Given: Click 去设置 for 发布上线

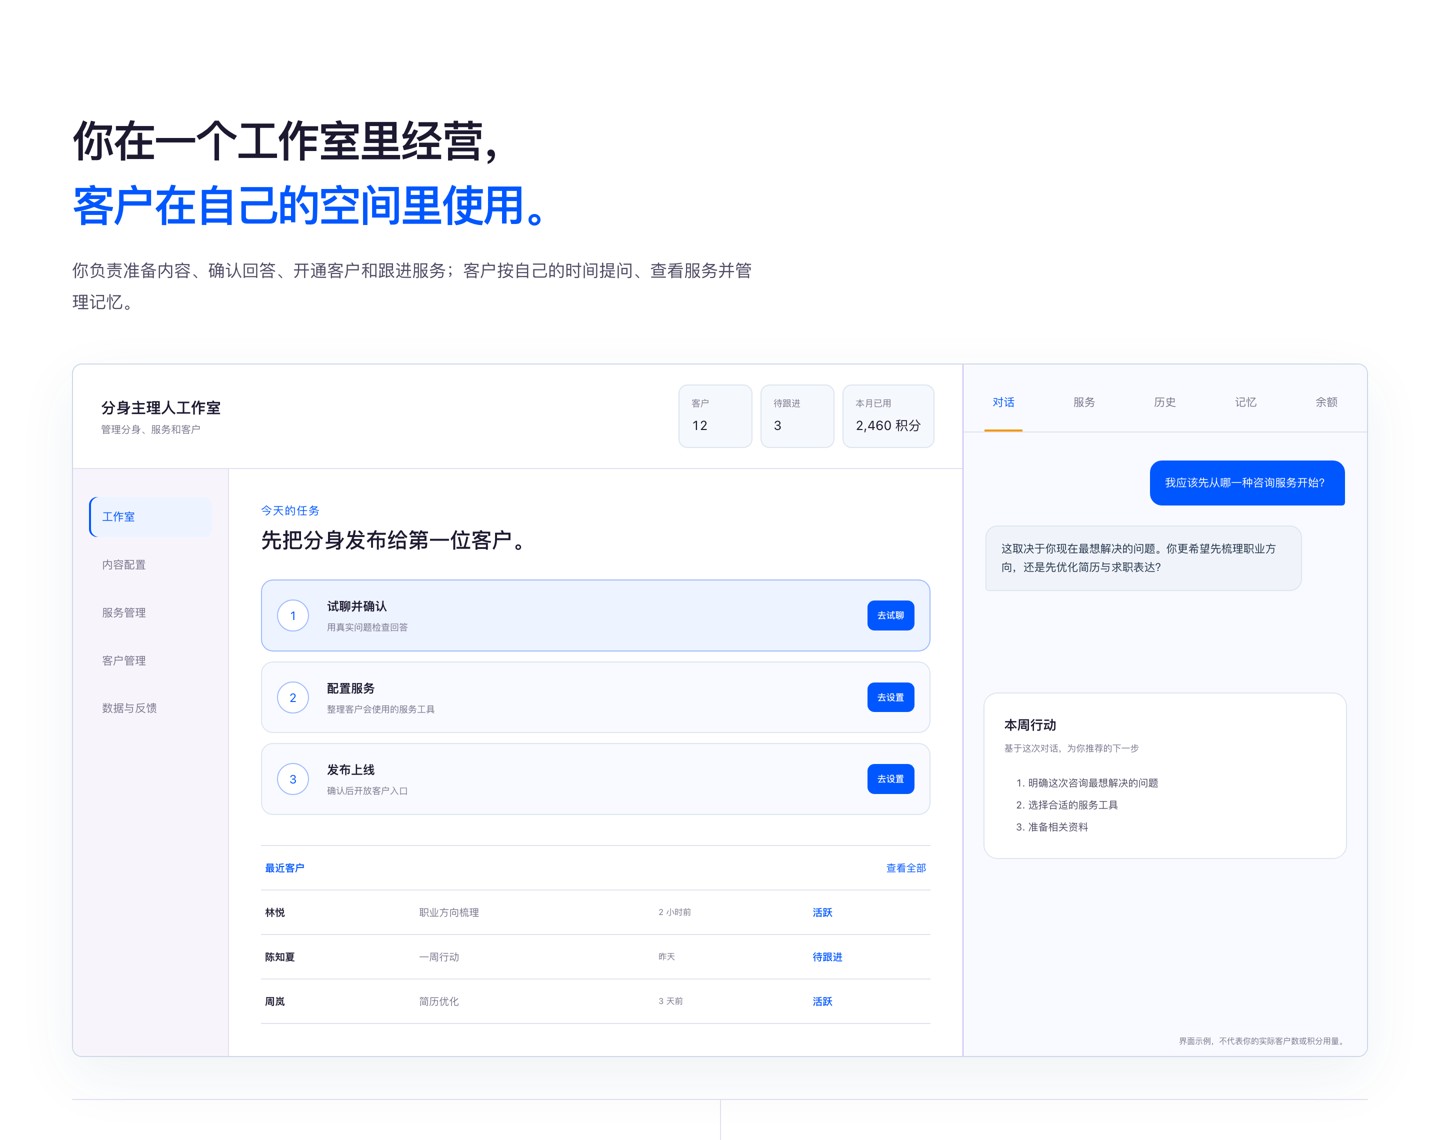Looking at the screenshot, I should 890,778.
